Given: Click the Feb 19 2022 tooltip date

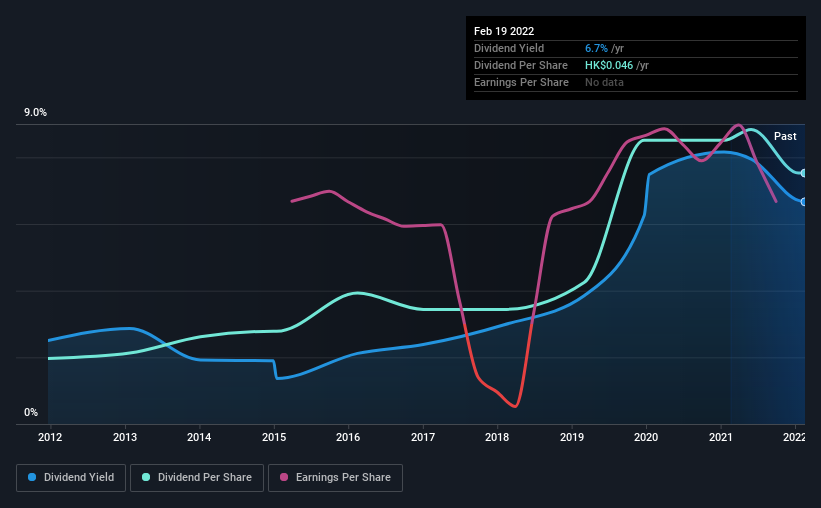Looking at the screenshot, I should pyautogui.click(x=504, y=31).
